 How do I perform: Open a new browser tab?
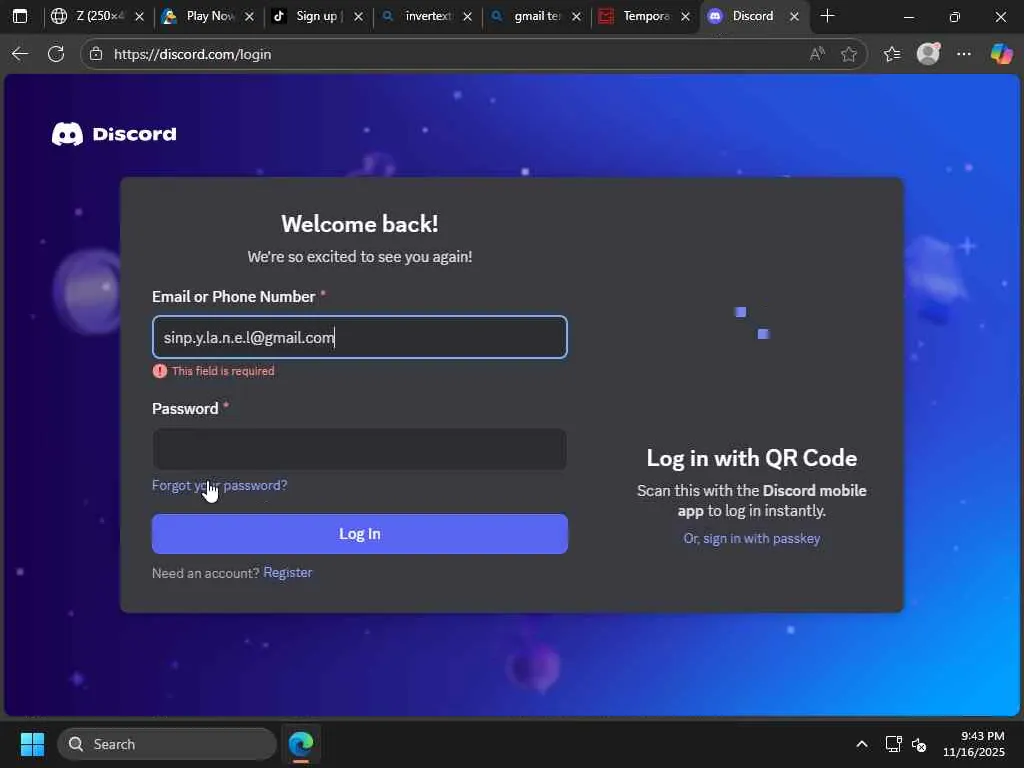(x=827, y=16)
